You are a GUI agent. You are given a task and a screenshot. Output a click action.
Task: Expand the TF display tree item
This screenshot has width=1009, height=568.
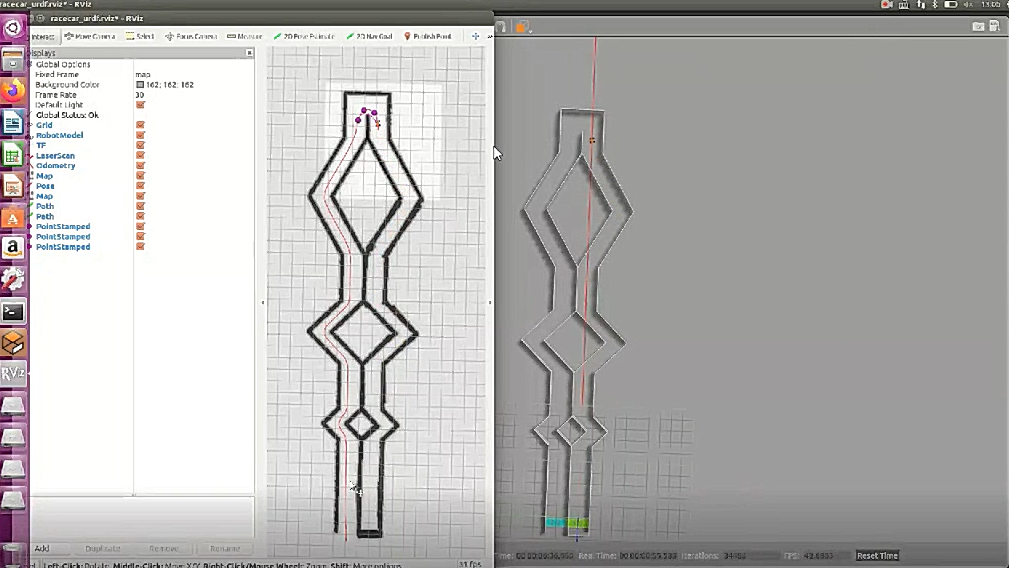pyautogui.click(x=32, y=146)
